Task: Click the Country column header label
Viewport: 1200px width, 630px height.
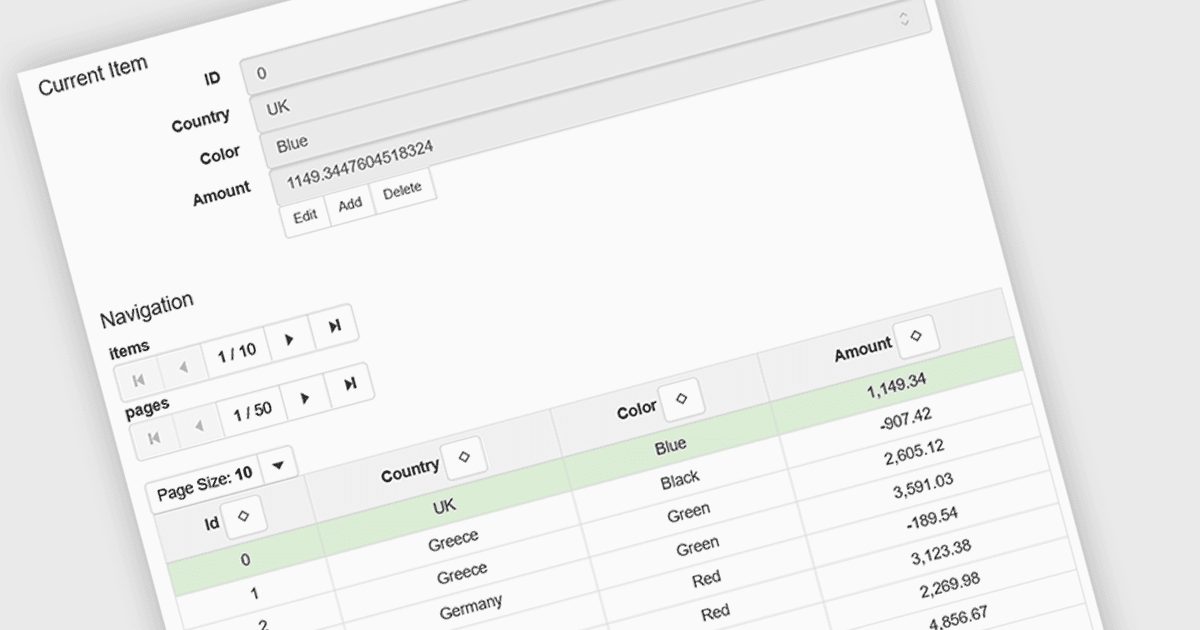Action: tap(410, 470)
